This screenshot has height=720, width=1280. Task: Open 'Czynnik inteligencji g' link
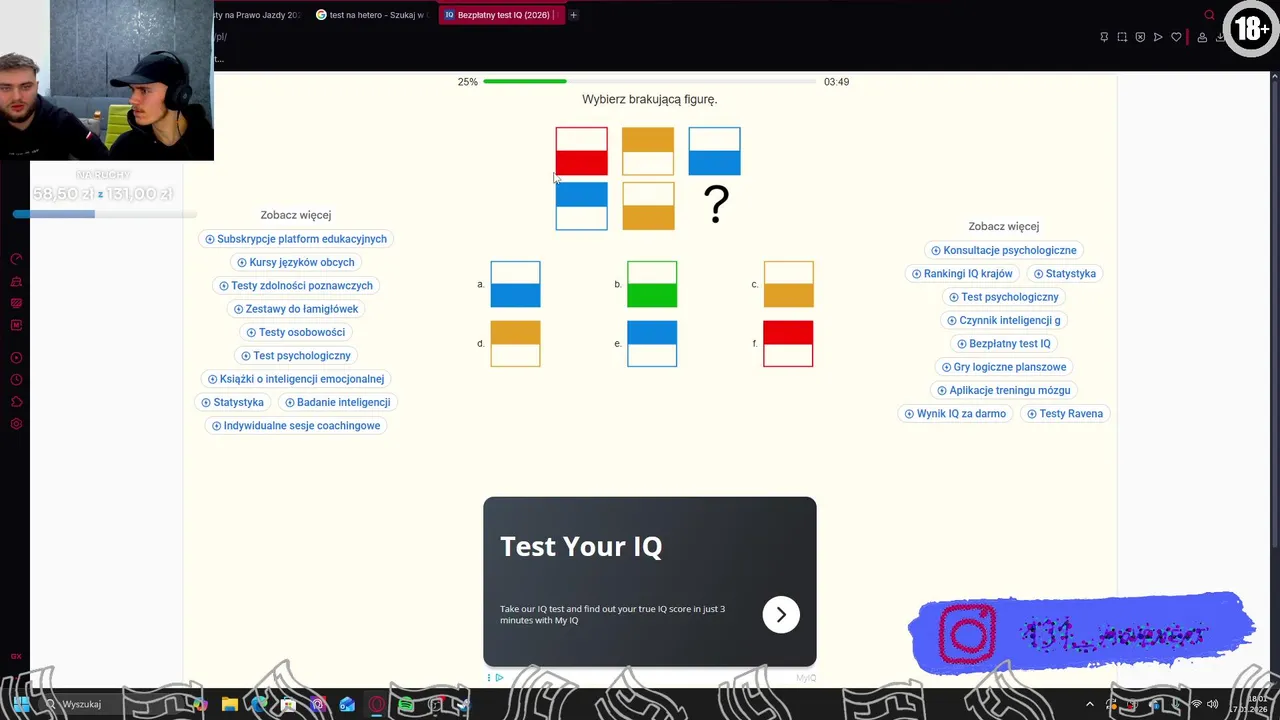click(1003, 320)
